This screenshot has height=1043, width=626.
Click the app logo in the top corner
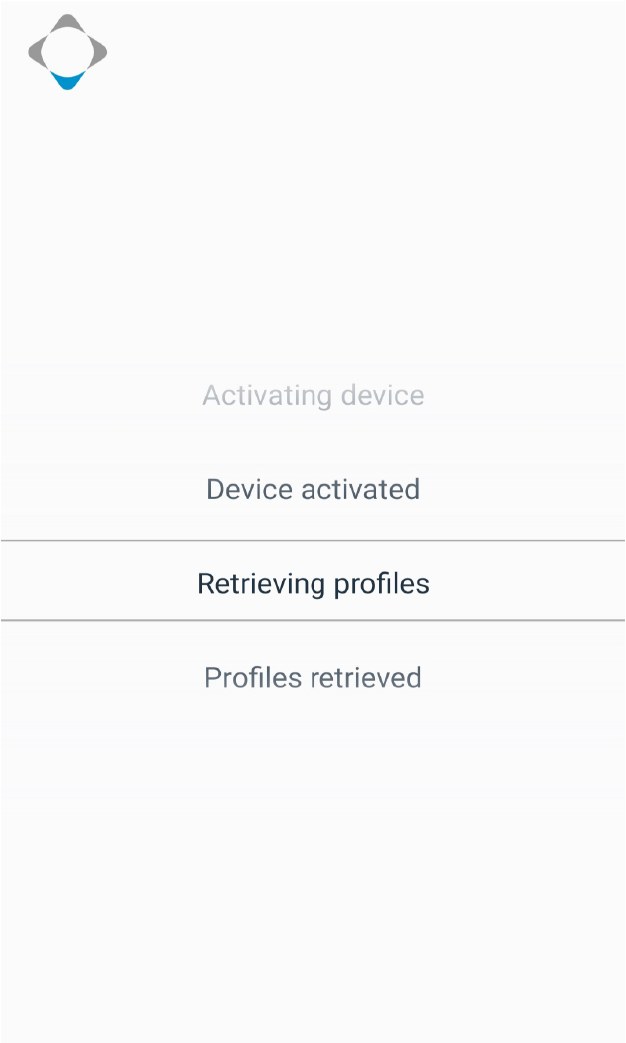67,52
